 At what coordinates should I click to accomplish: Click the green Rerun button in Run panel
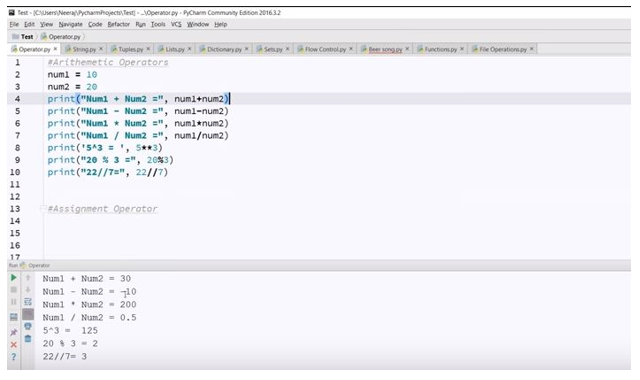pyautogui.click(x=13, y=278)
